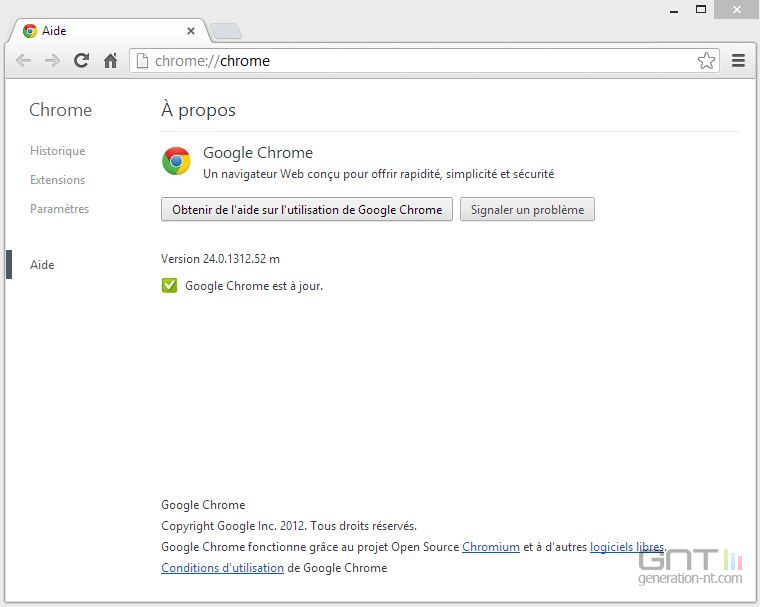Click the Chrome sidebar title
The height and width of the screenshot is (607, 760).
coord(61,110)
